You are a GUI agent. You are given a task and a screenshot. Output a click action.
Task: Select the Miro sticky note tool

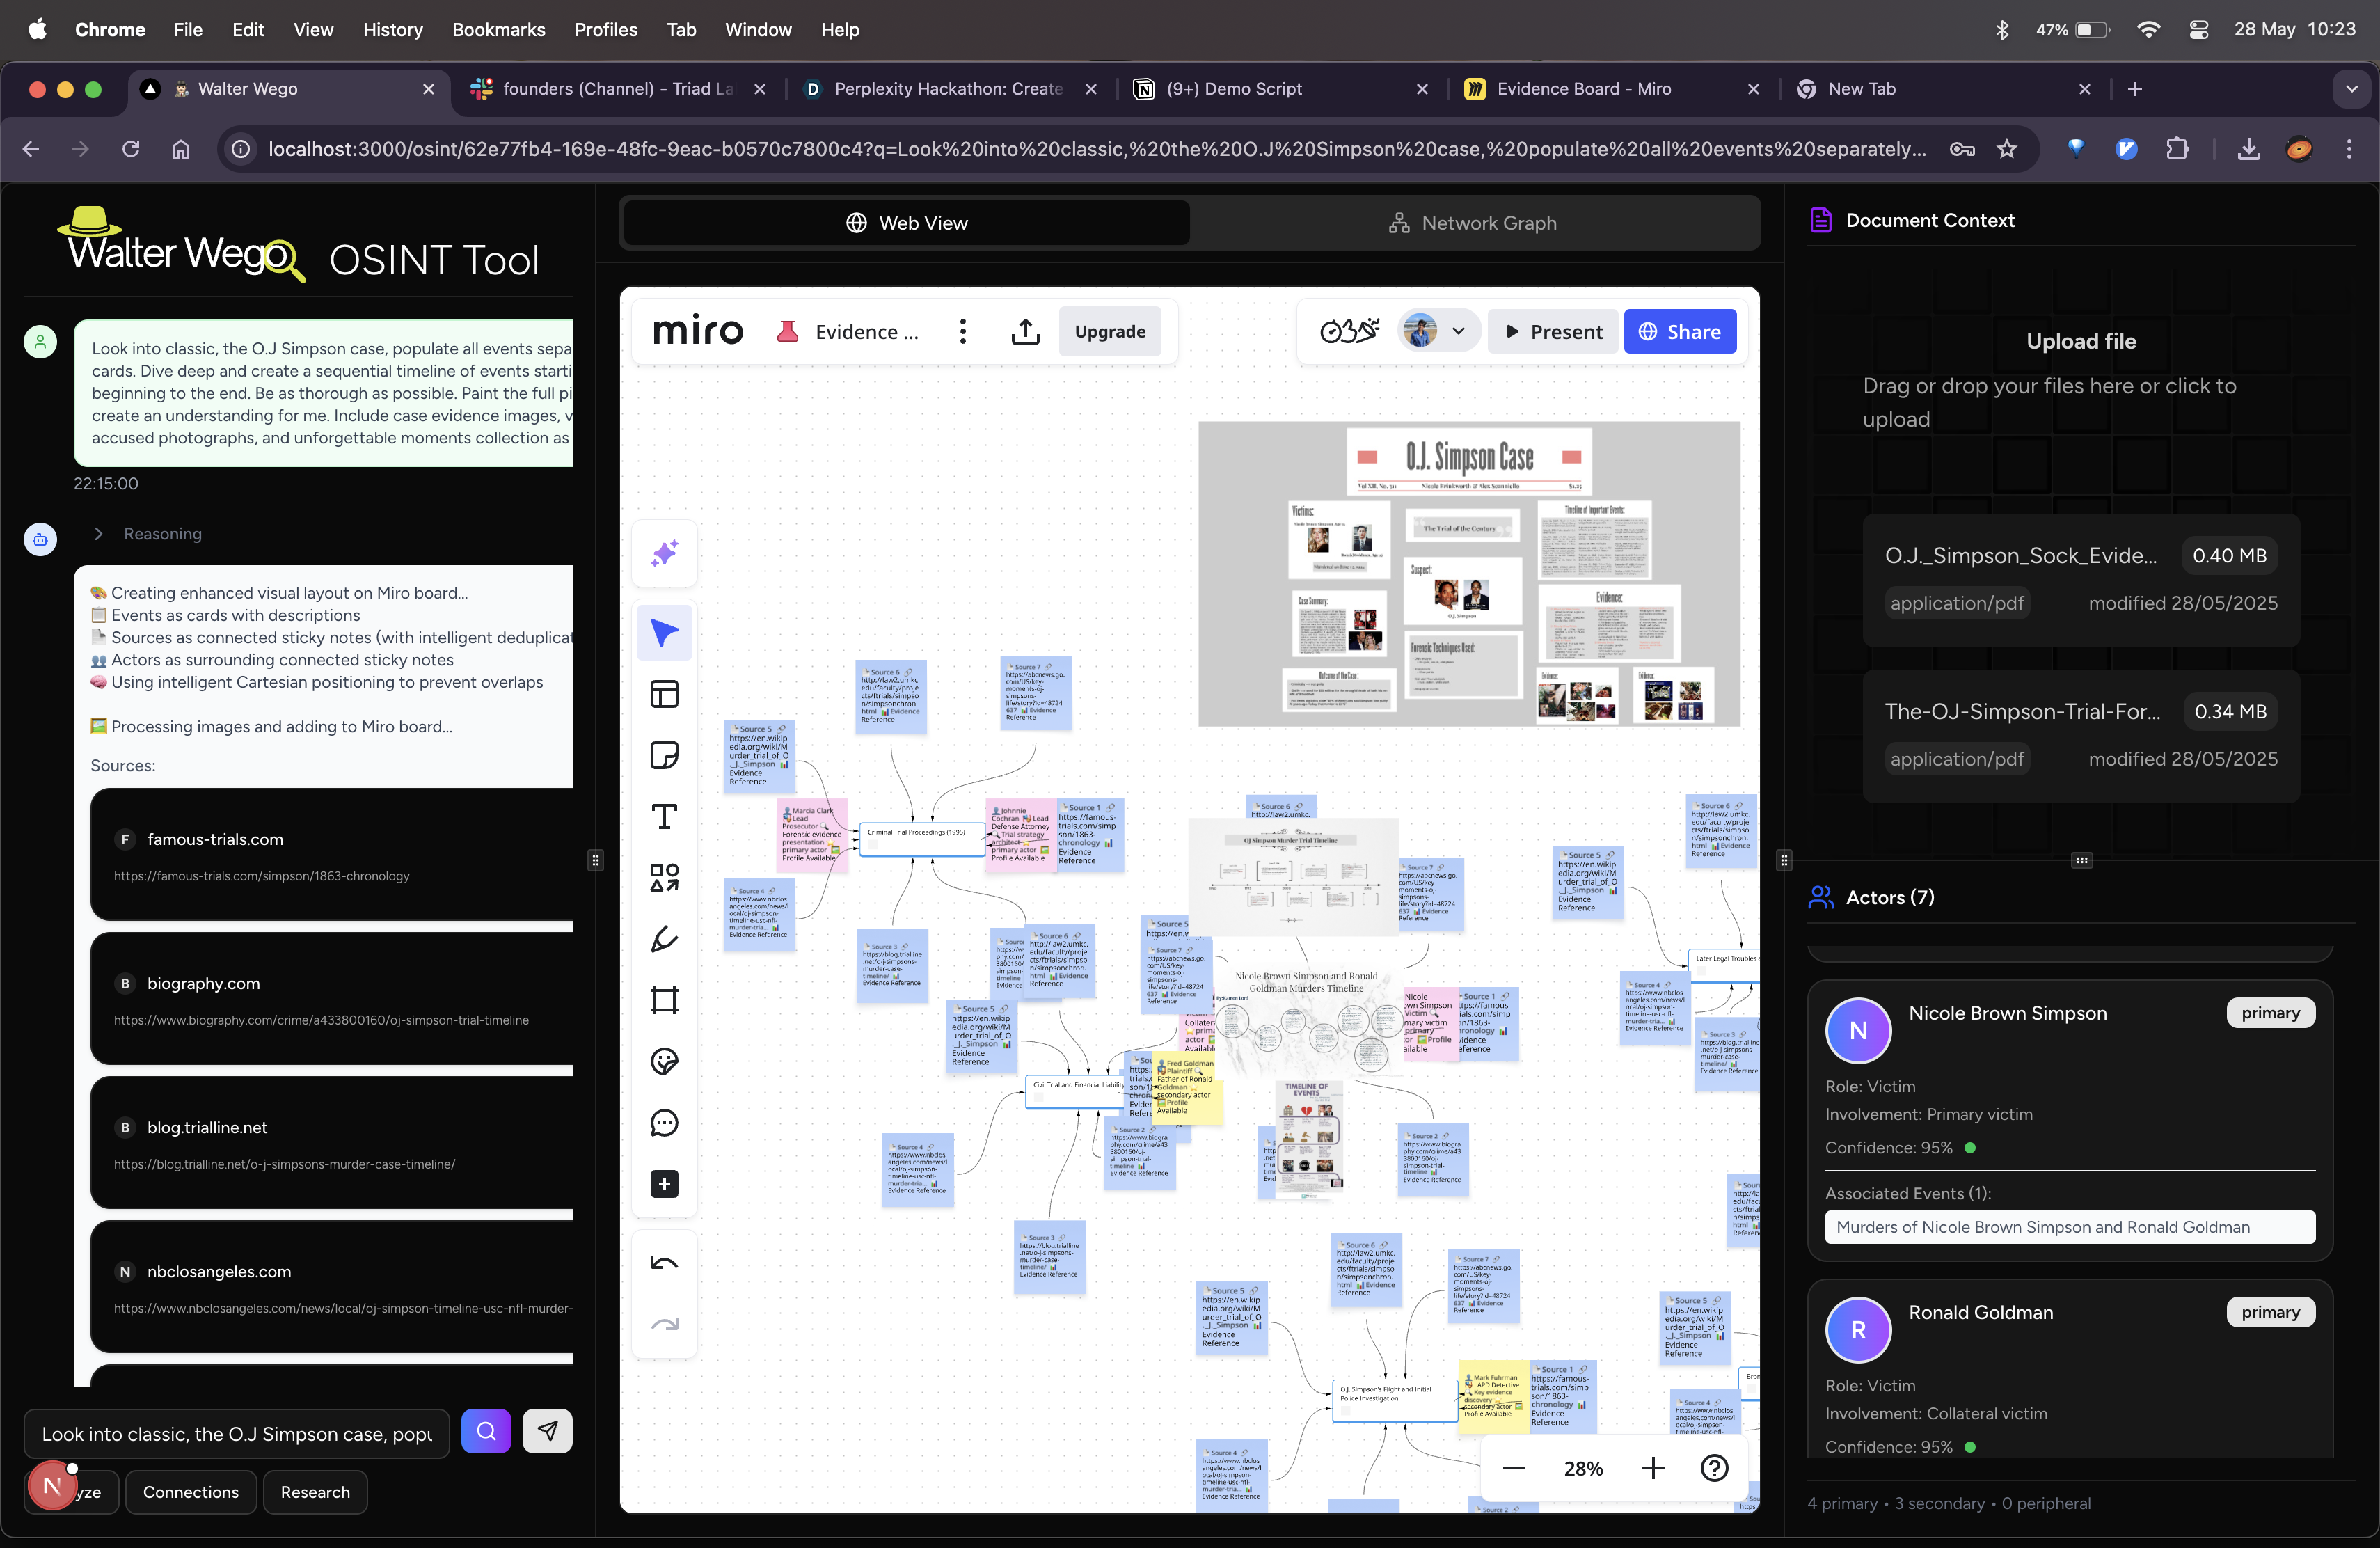click(x=664, y=755)
